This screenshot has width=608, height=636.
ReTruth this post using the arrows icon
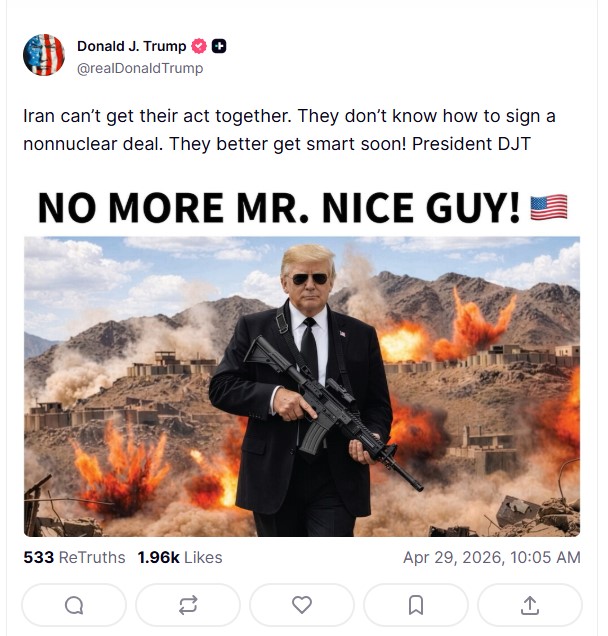188,604
